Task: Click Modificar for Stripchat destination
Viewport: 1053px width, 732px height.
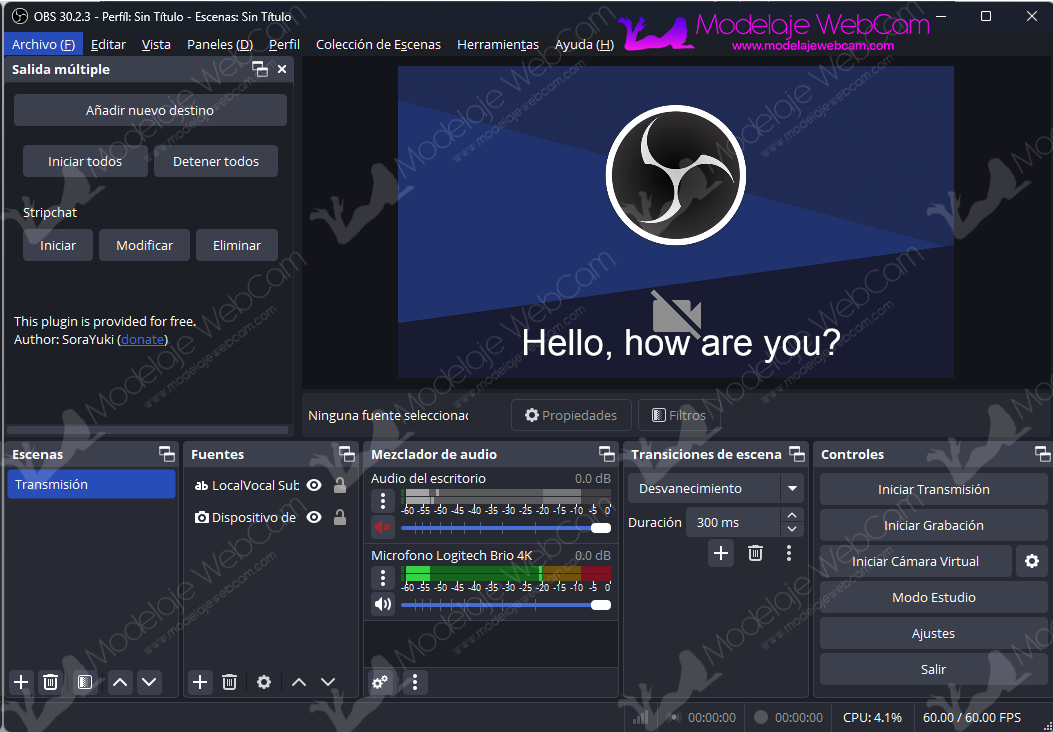Action: coord(144,245)
